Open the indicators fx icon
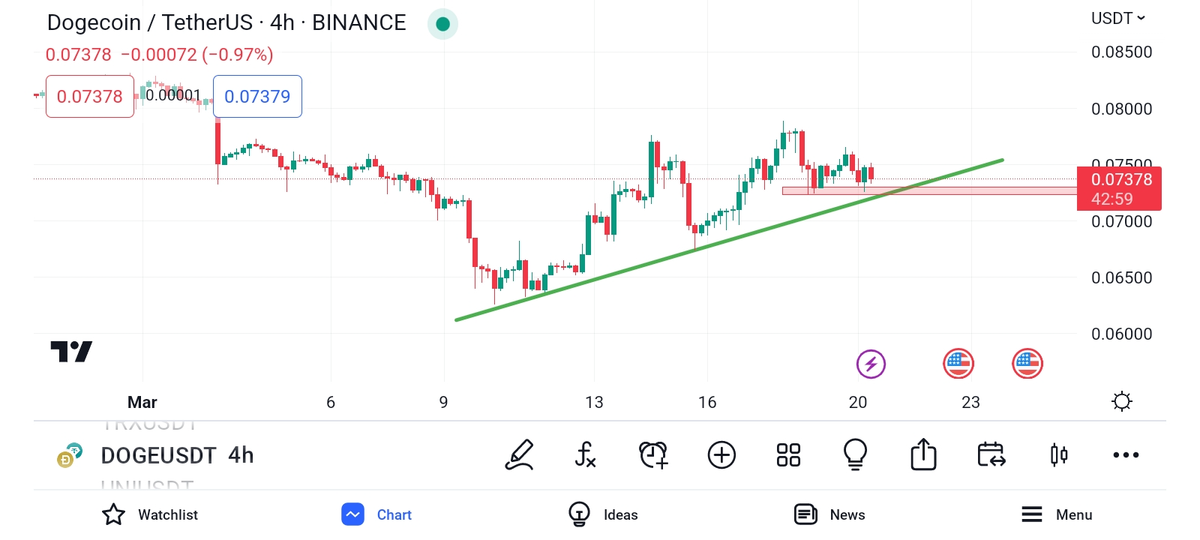The width and height of the screenshot is (1200, 540). [x=586, y=455]
